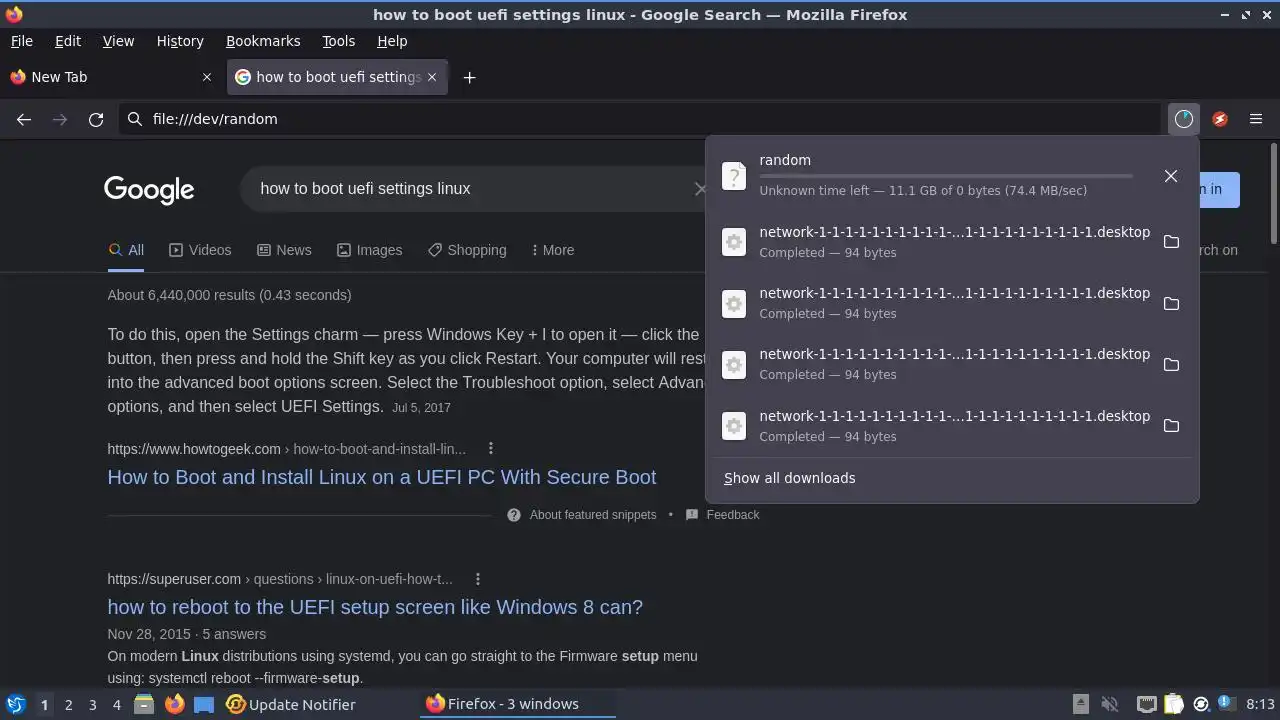Open 'How to Boot and Install Linux' link
The image size is (1280, 720).
tap(382, 477)
